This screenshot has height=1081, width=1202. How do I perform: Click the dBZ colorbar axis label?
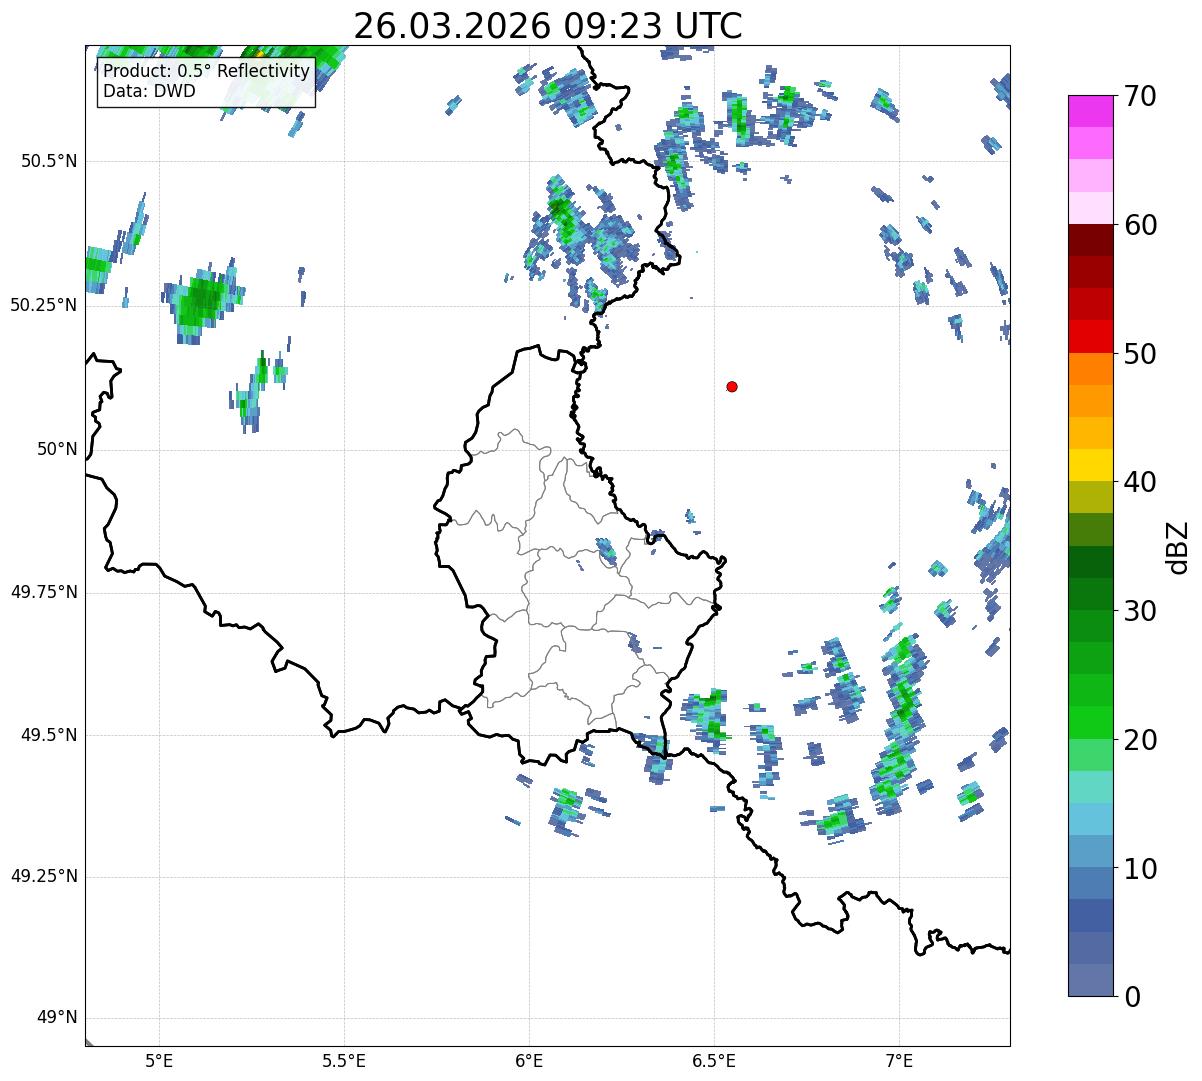pos(1179,547)
